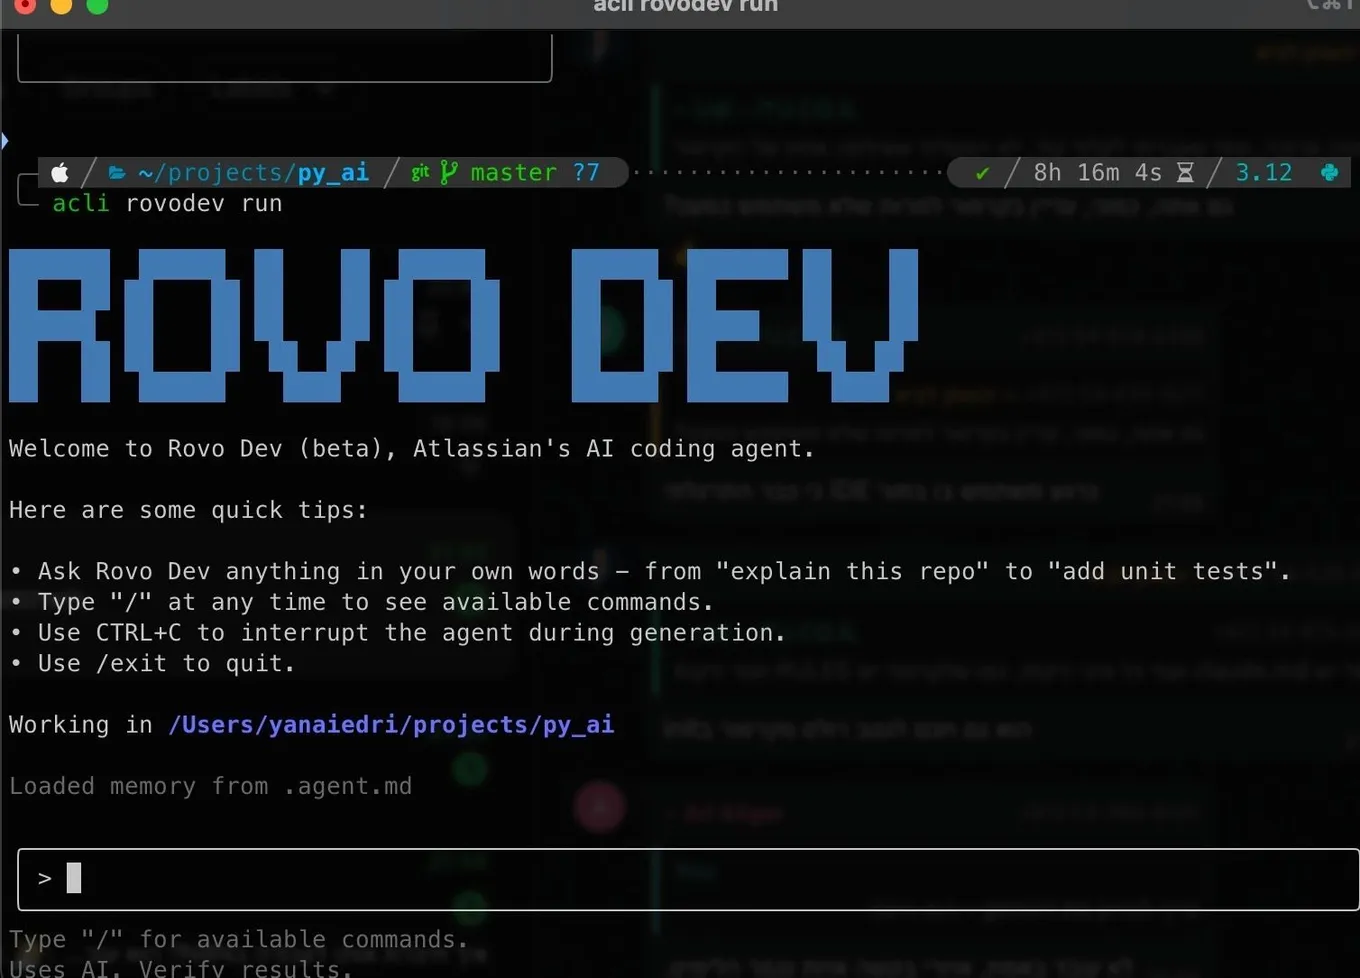This screenshot has height=978, width=1360.
Task: Click the ~/projects/py_ai path in the prompt
Action: click(x=253, y=173)
